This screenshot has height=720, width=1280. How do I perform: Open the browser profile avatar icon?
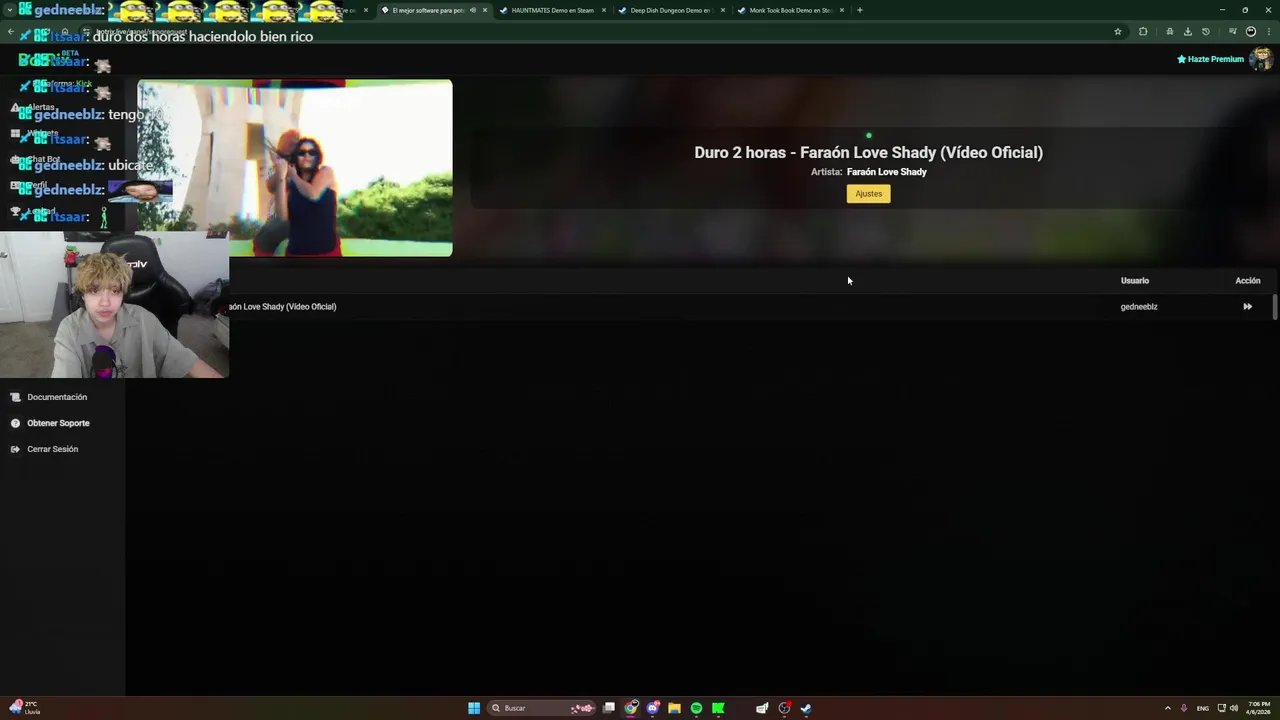[x=1250, y=31]
